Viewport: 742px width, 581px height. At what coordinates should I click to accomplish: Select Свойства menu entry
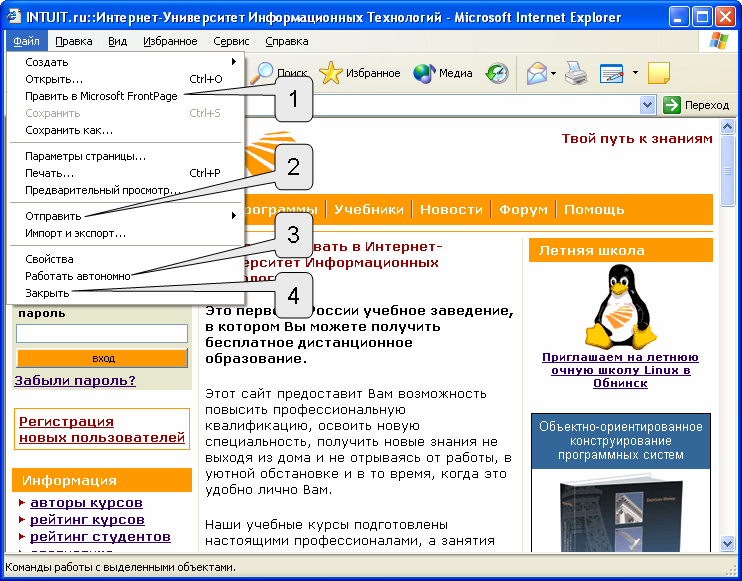point(125,259)
